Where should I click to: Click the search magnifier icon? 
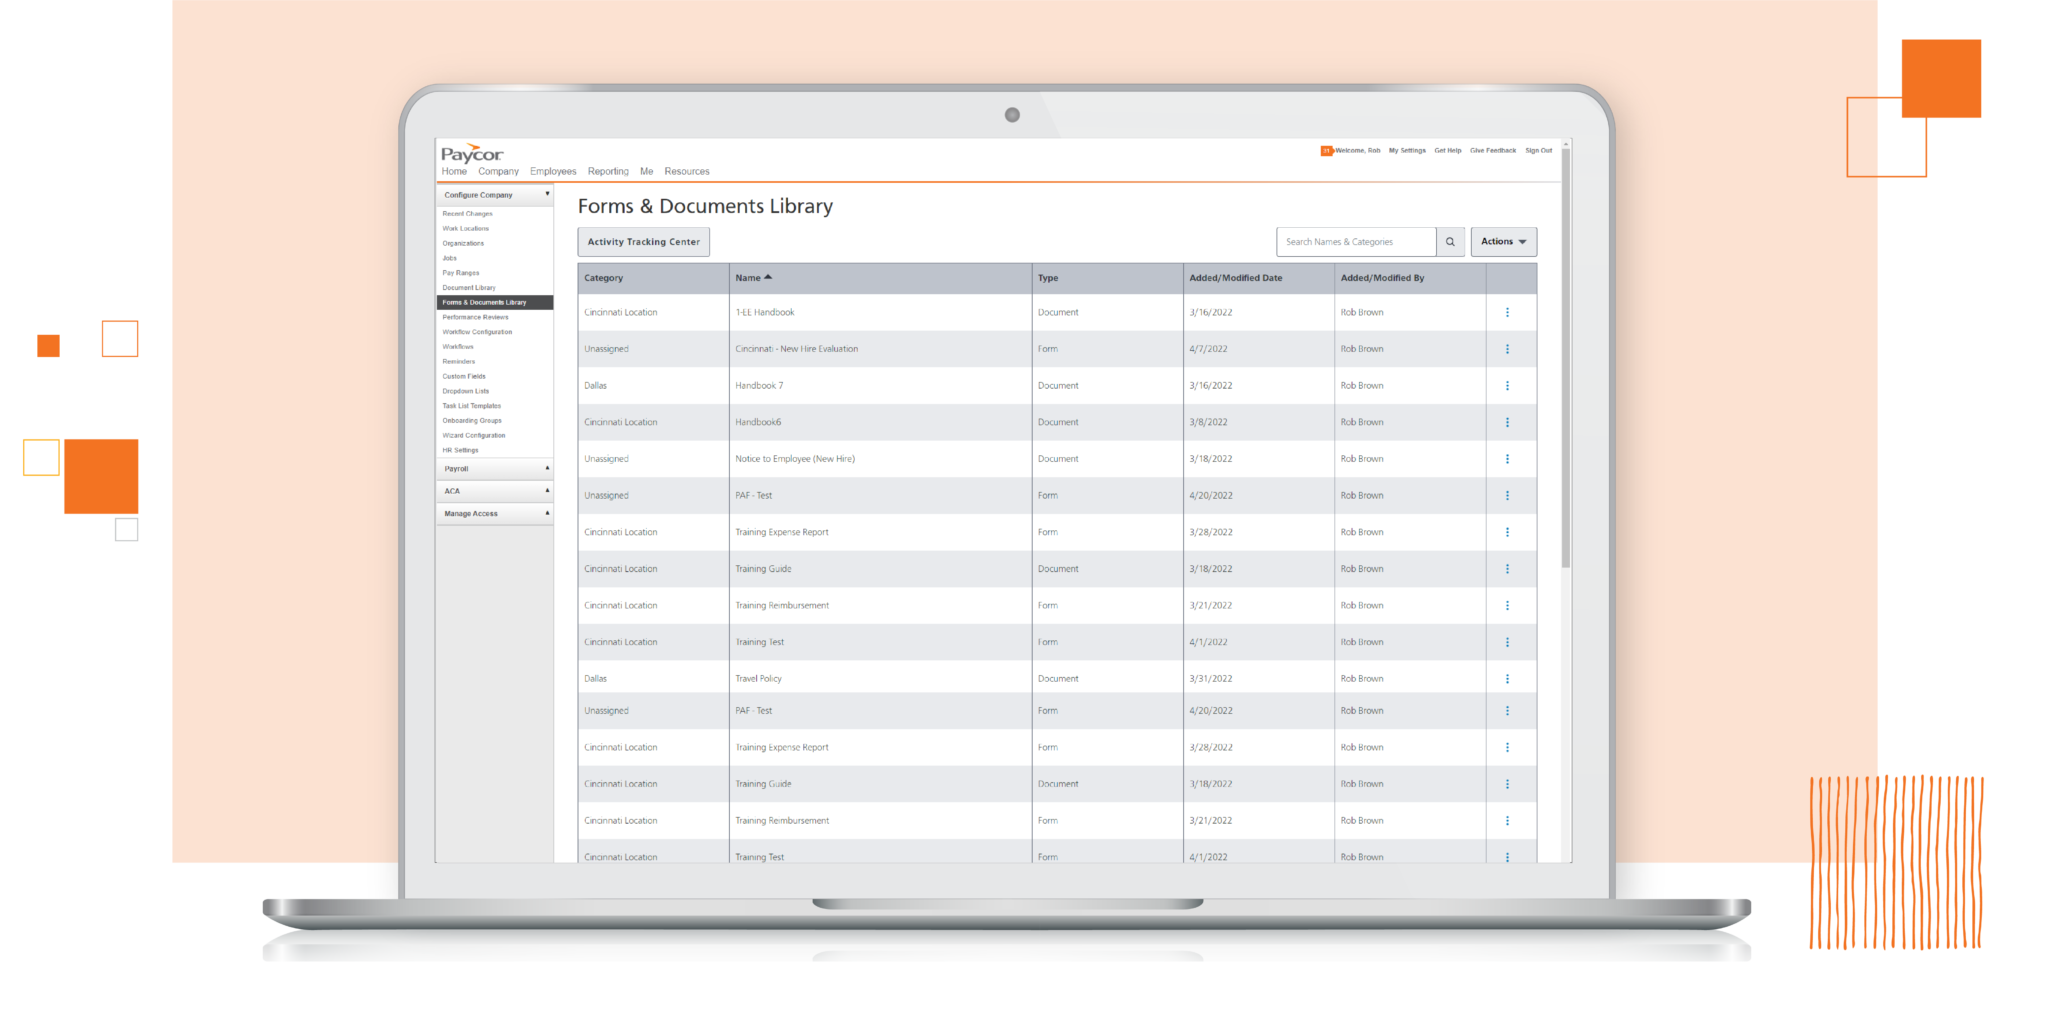tap(1449, 241)
